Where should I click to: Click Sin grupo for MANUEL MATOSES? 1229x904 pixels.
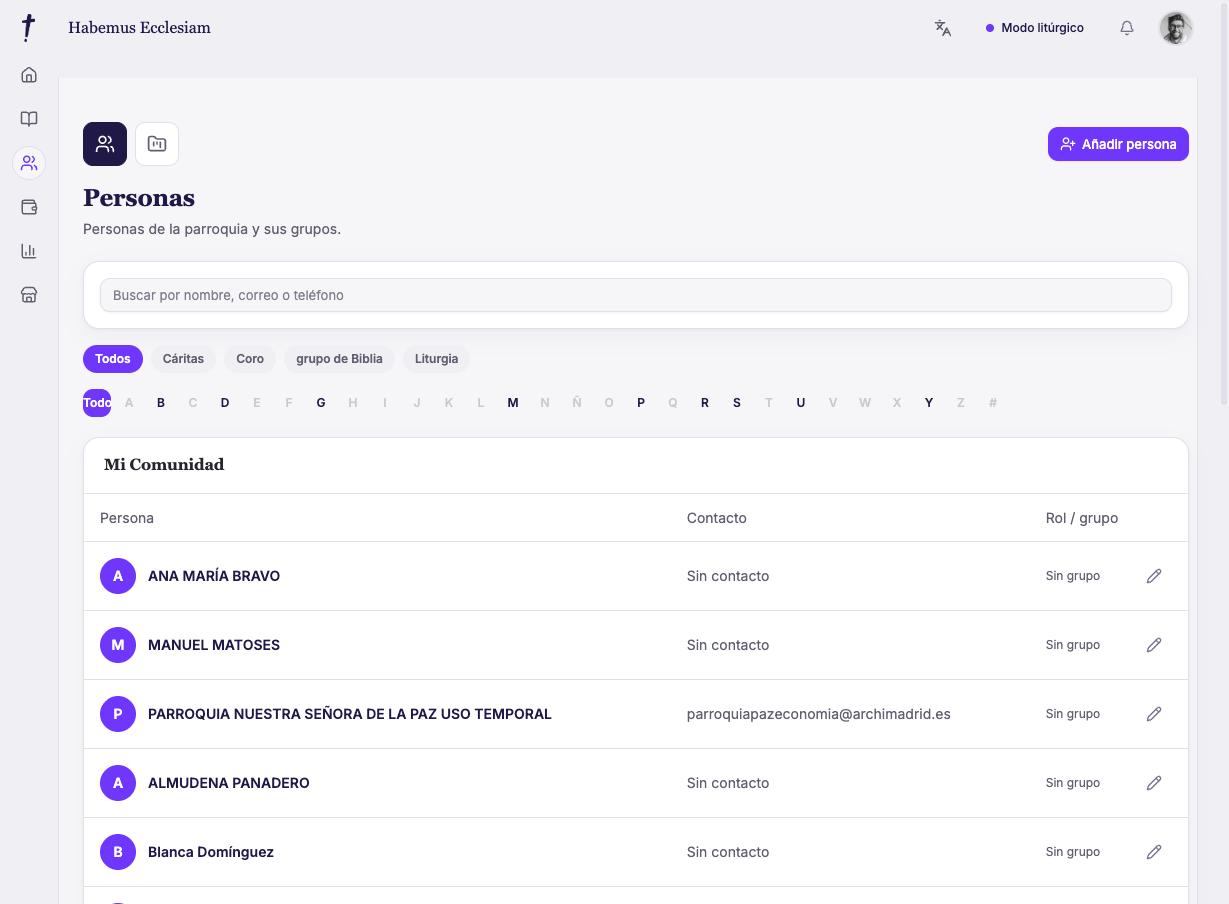pos(1073,645)
